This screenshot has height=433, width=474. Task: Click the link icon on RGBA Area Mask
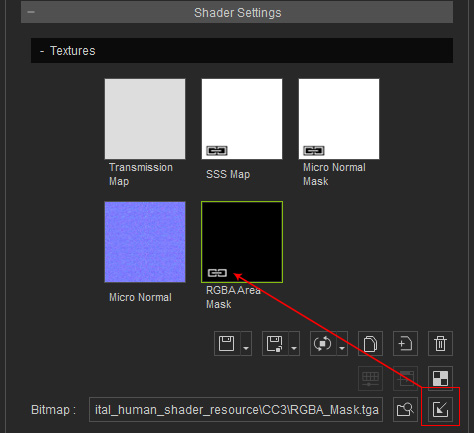coord(217,273)
